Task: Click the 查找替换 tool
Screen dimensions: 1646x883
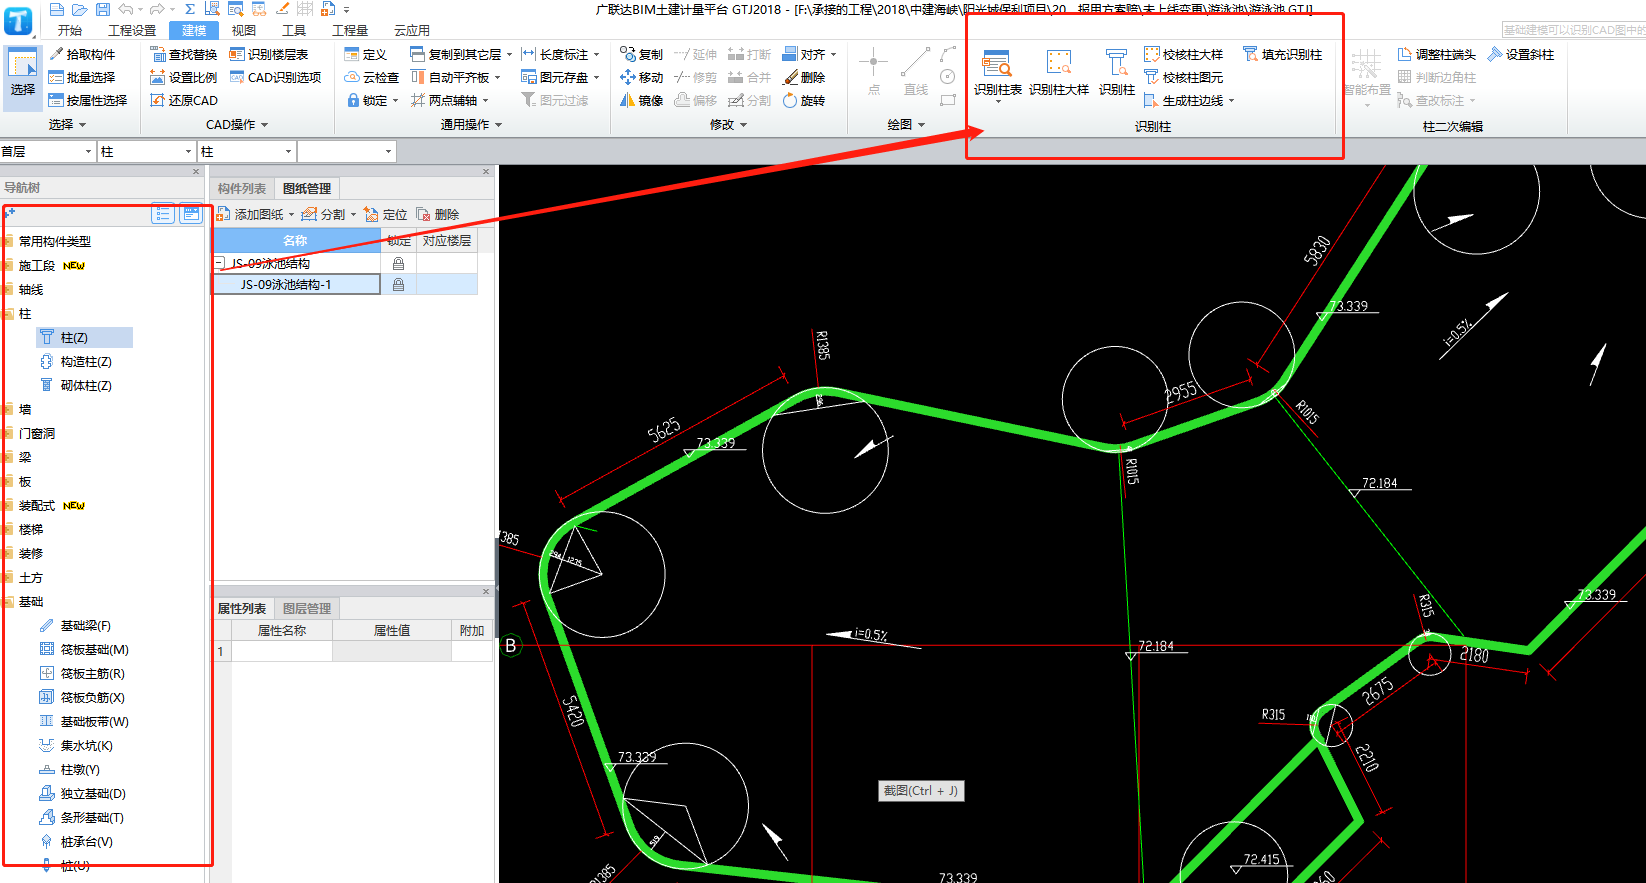Action: [x=184, y=54]
